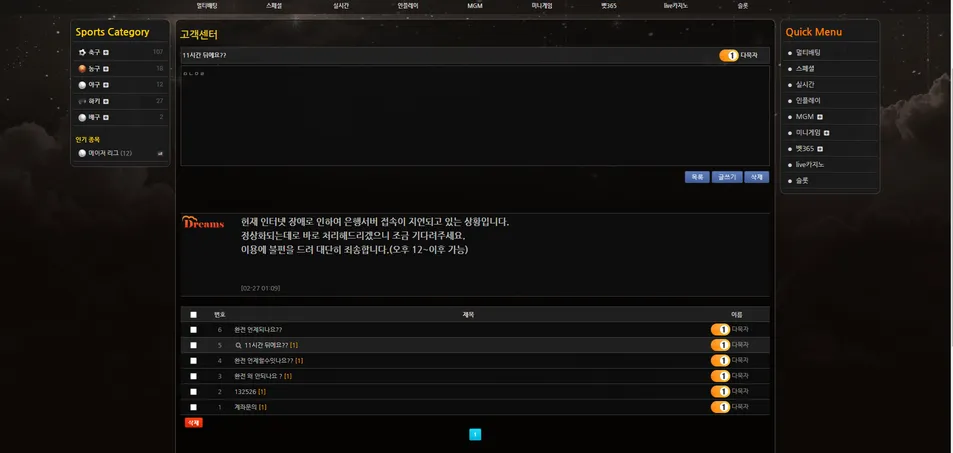Viewport: 953px width, 453px height.
Task: Open 슬롯 in the top navigation
Action: pyautogui.click(x=743, y=5)
